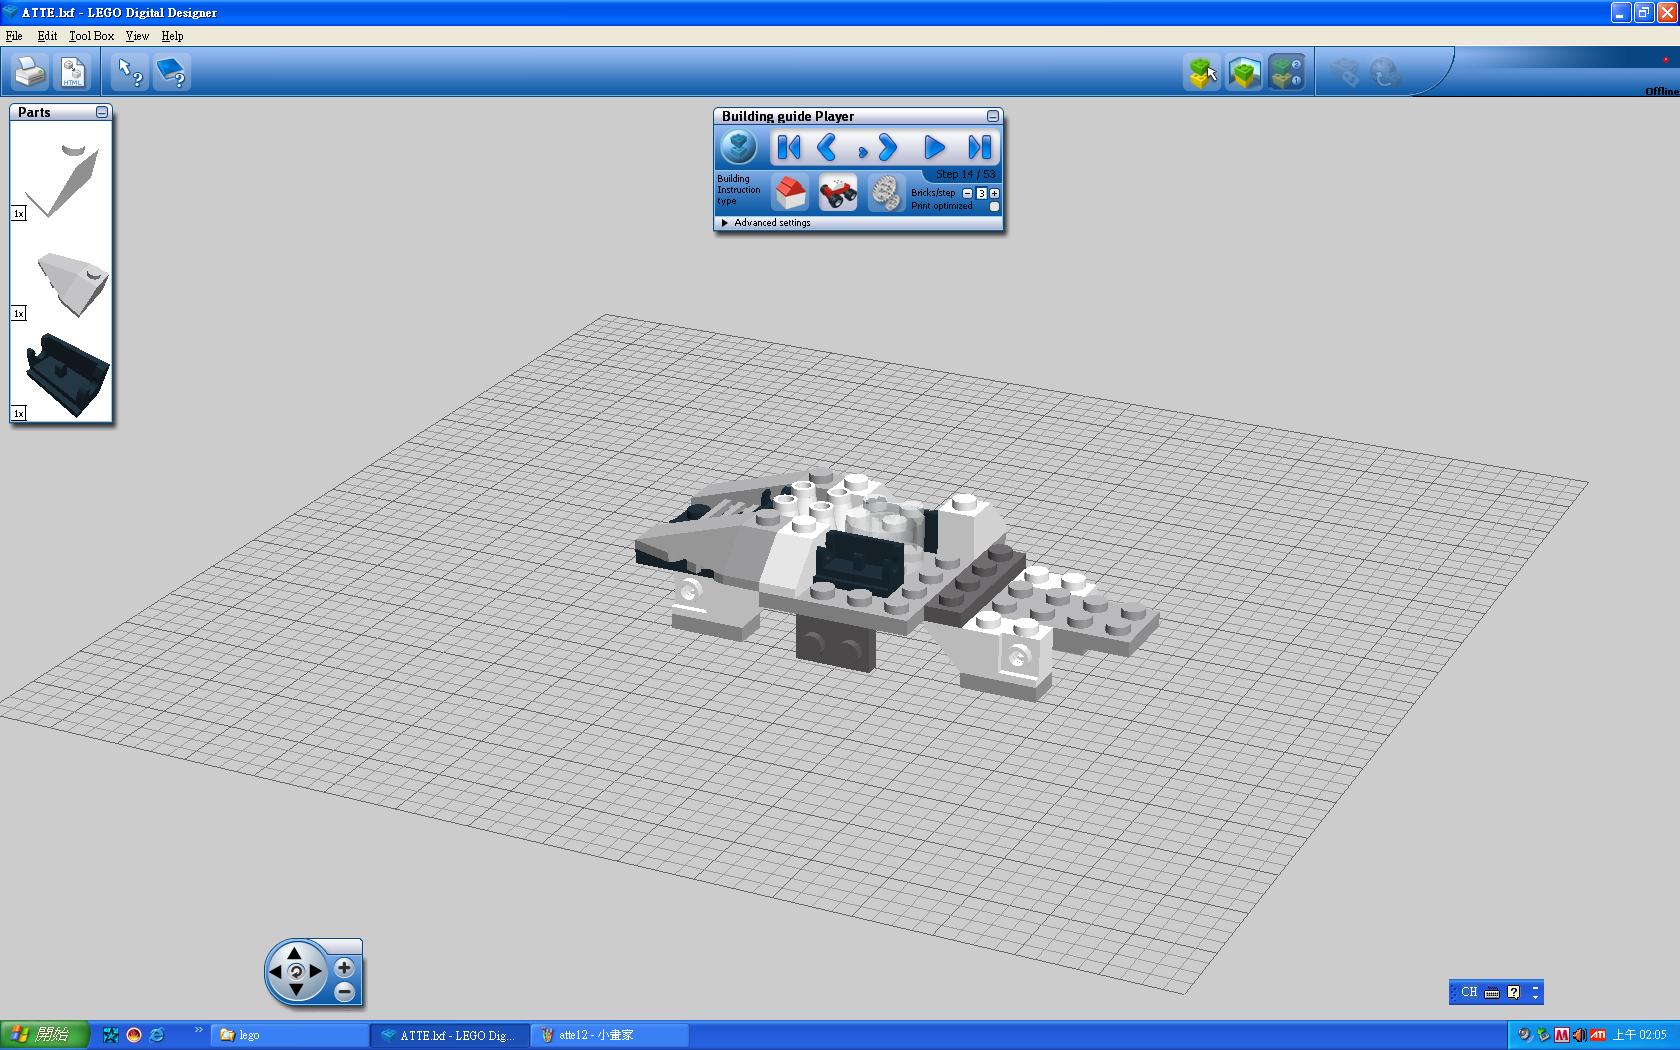Switch to Build mode with the cursor brick icon
The height and width of the screenshot is (1050, 1680).
[x=1202, y=72]
